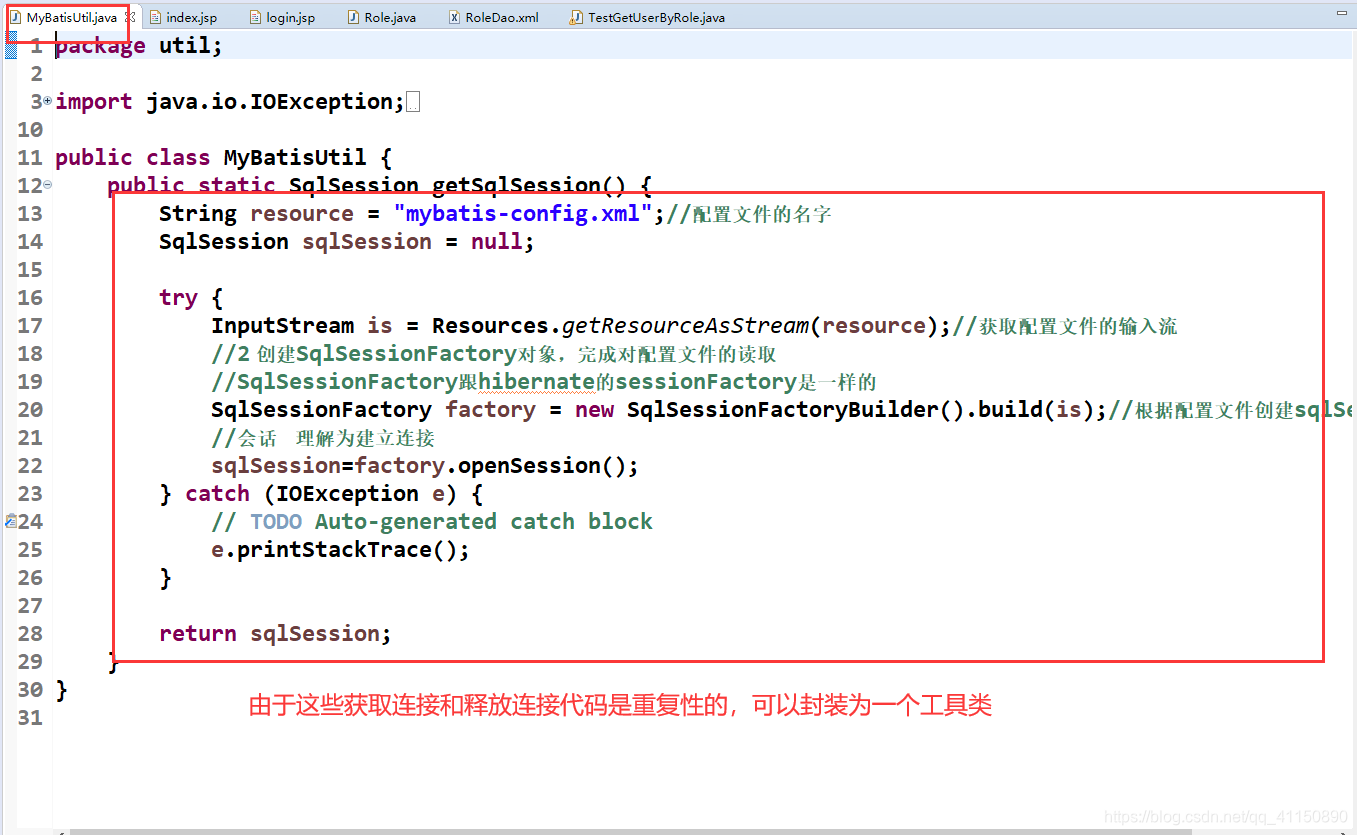Click line number 15 in the gutter
Screen dimensions: 1357x835
(30, 269)
